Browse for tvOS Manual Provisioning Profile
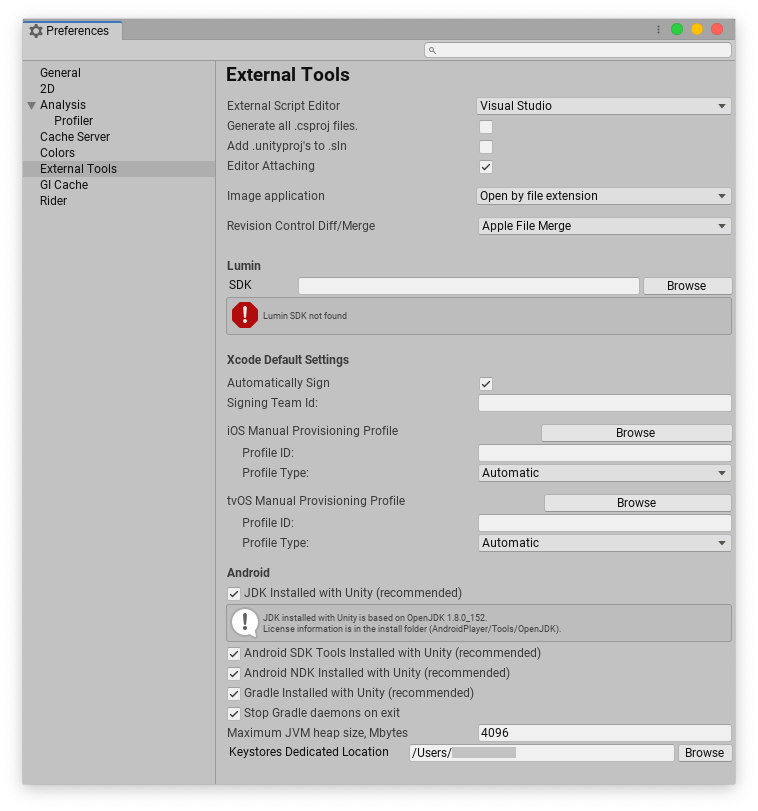Image resolution: width=758 pixels, height=811 pixels. pyautogui.click(x=637, y=503)
